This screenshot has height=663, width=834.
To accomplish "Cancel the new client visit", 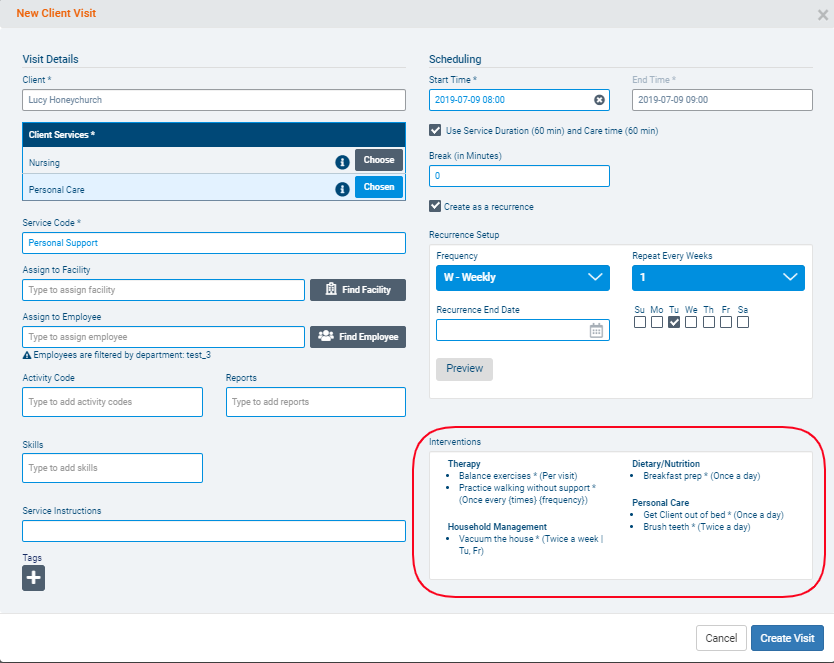I will pos(720,638).
